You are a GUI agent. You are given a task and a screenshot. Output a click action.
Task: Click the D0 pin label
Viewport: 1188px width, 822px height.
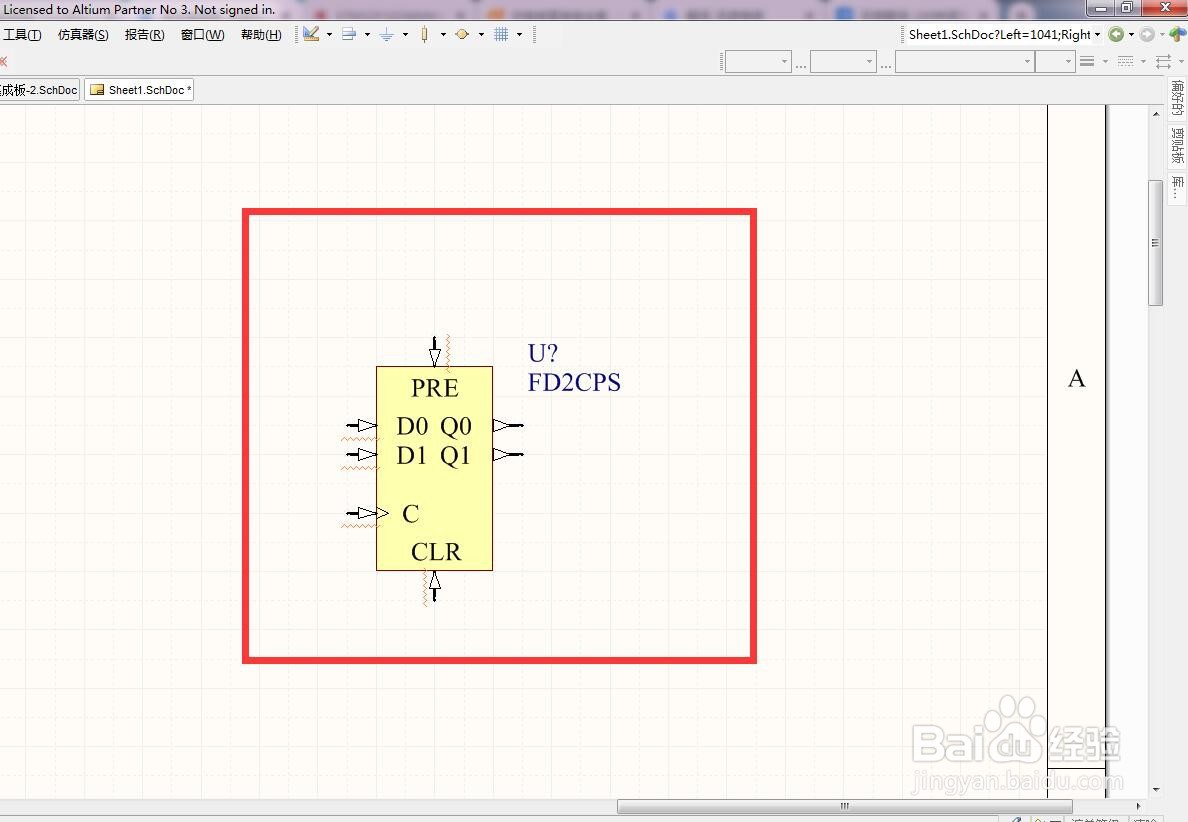tap(412, 426)
